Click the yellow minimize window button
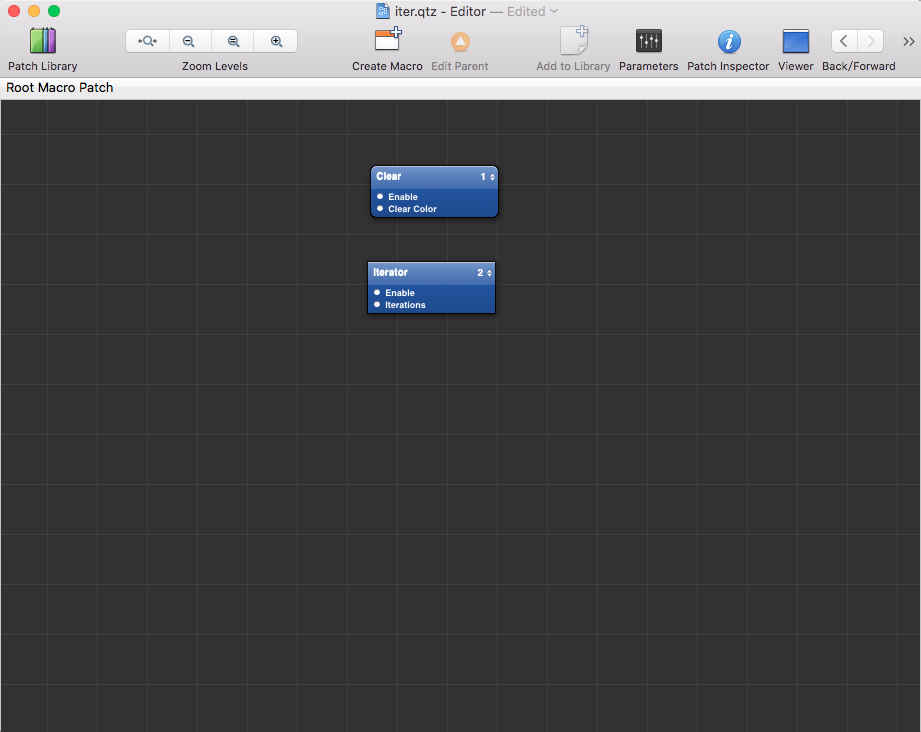This screenshot has height=732, width=921. coord(34,11)
